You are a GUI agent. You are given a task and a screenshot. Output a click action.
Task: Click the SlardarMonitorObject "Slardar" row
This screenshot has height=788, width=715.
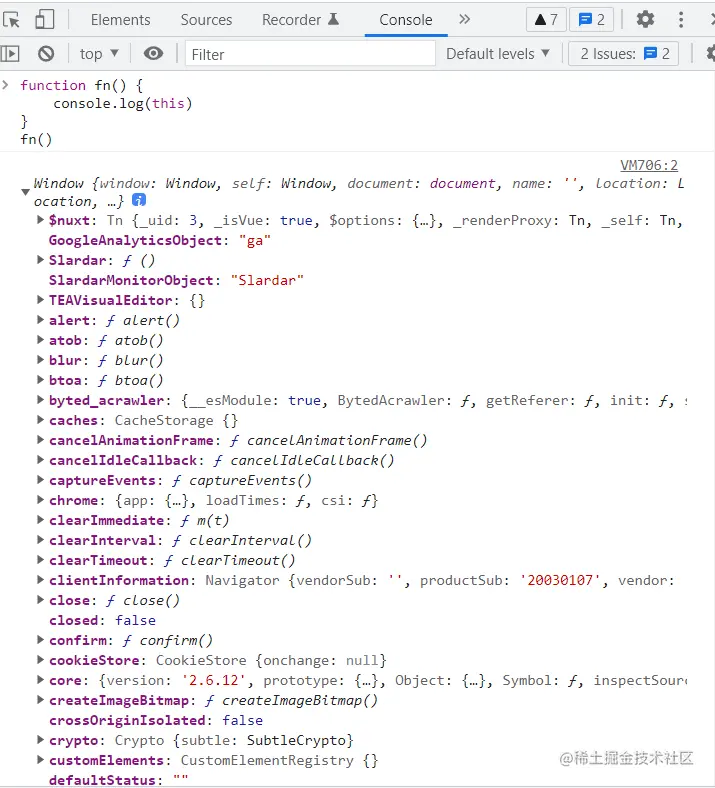point(176,280)
